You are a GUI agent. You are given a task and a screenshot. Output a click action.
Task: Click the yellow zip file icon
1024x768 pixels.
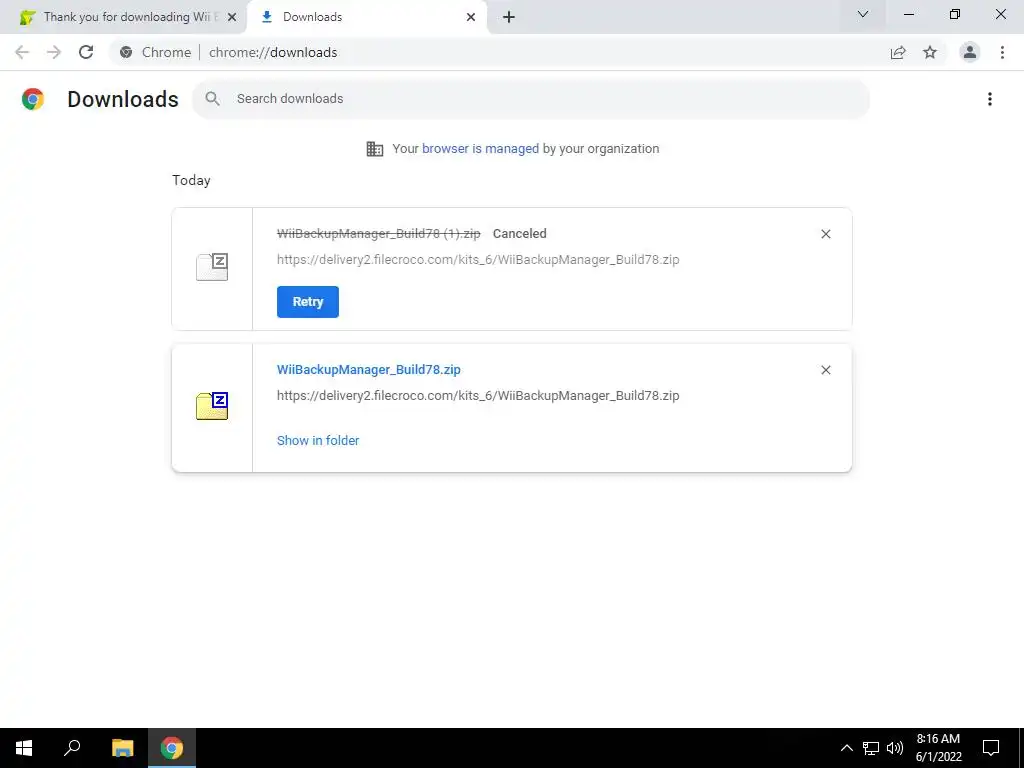click(212, 406)
